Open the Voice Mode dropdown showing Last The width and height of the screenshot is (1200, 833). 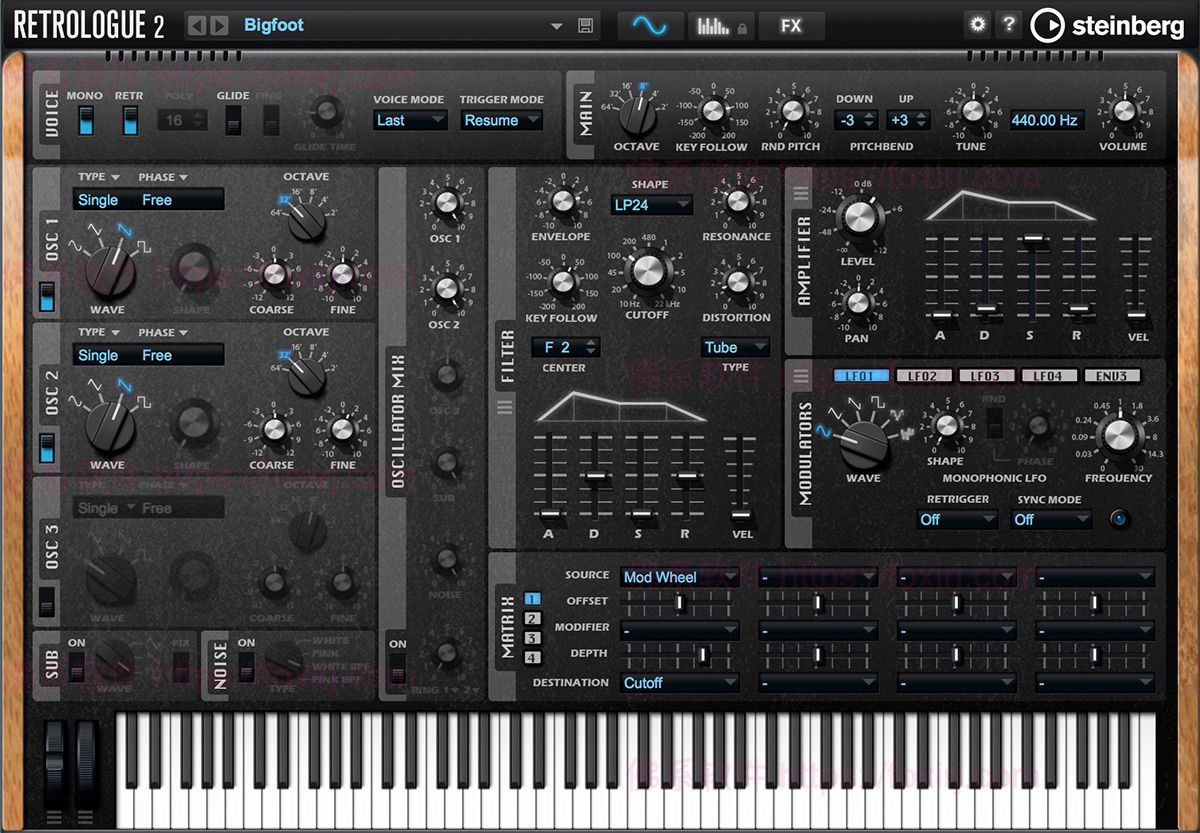point(412,120)
